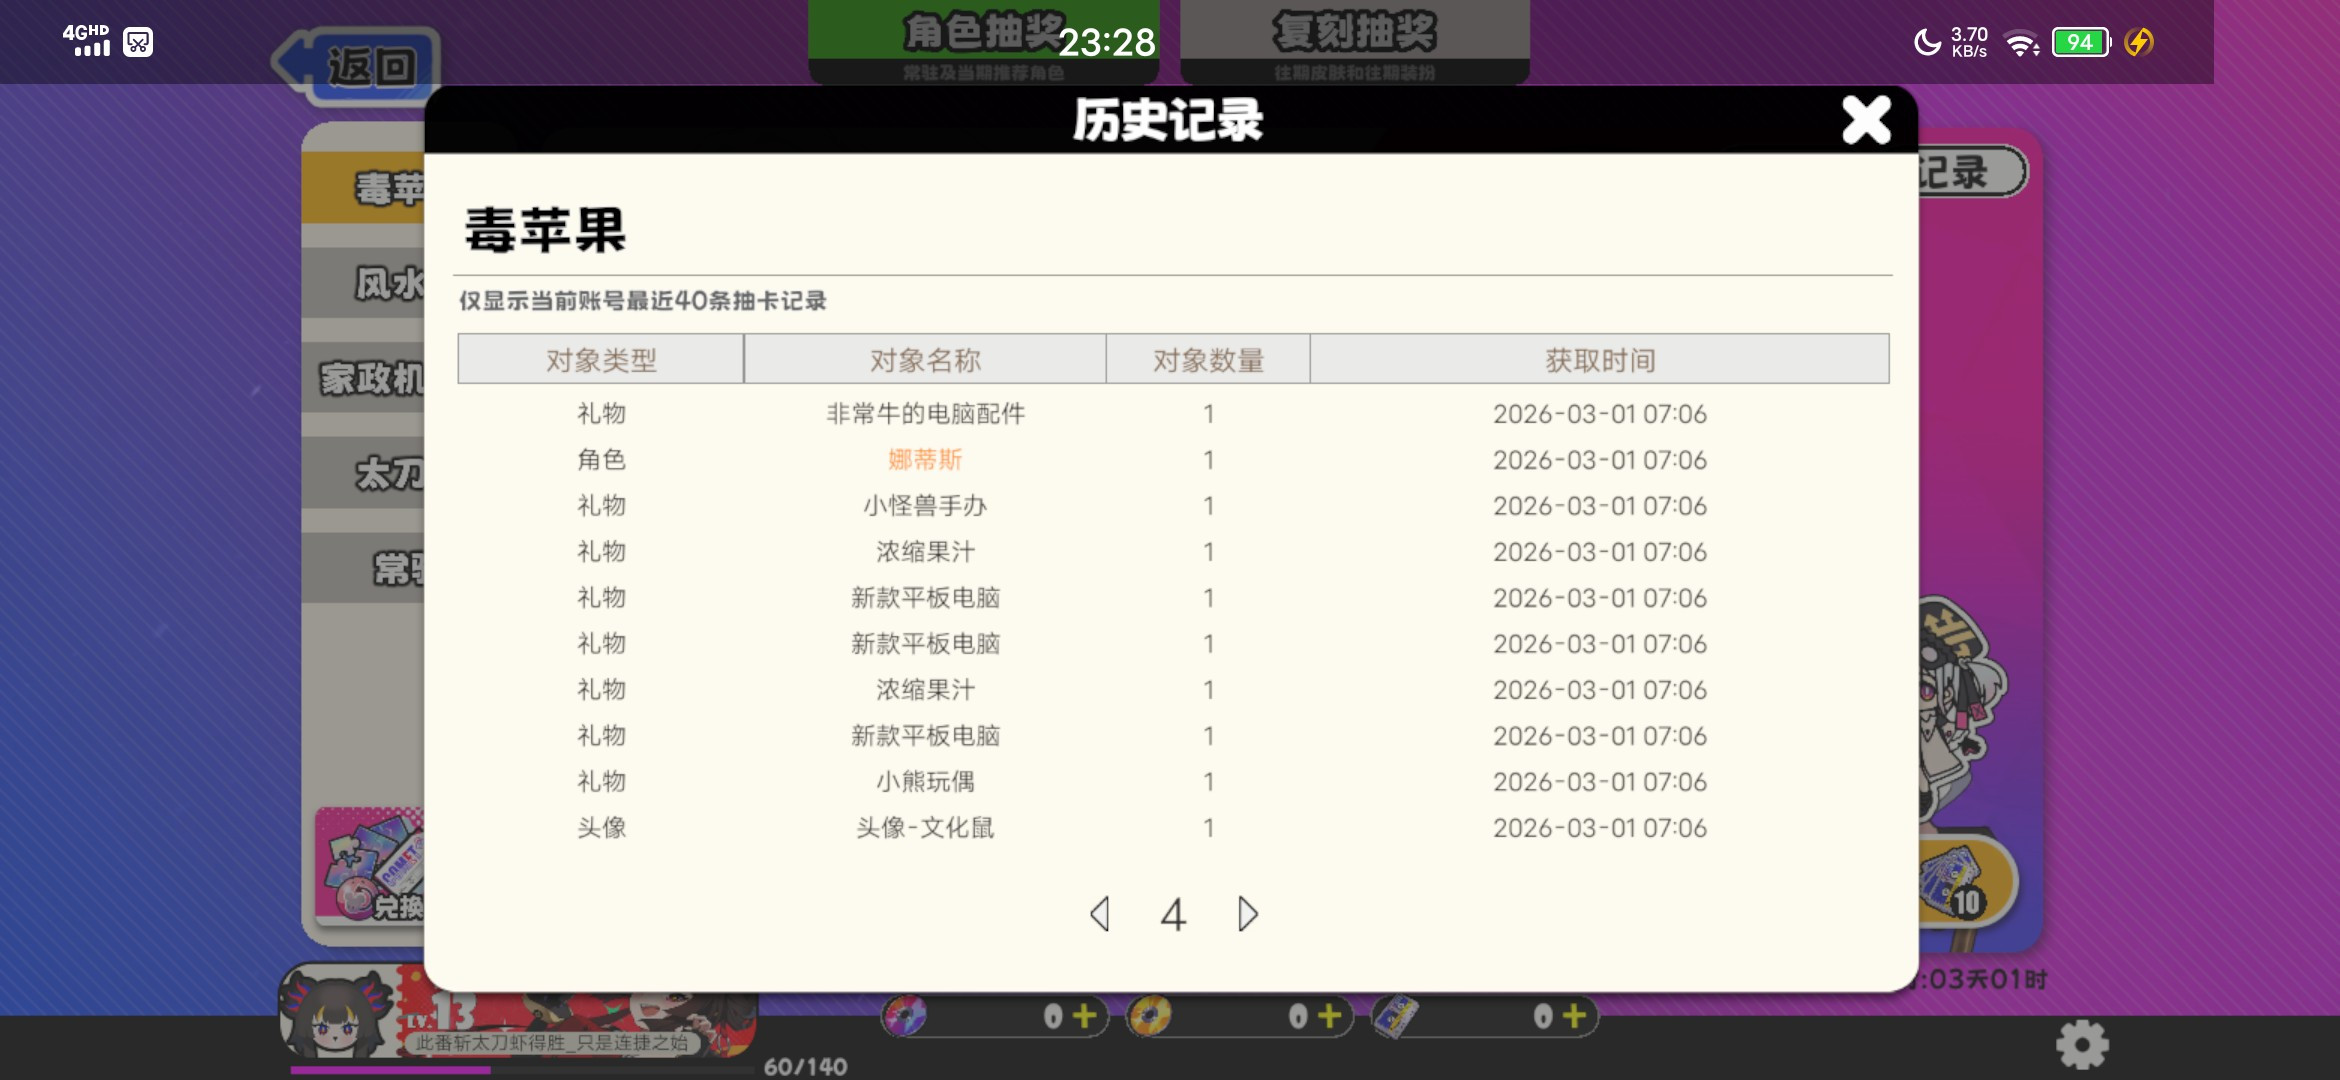This screenshot has height=1080, width=2340.
Task: Click the 头像 type cell
Action: pos(601,828)
